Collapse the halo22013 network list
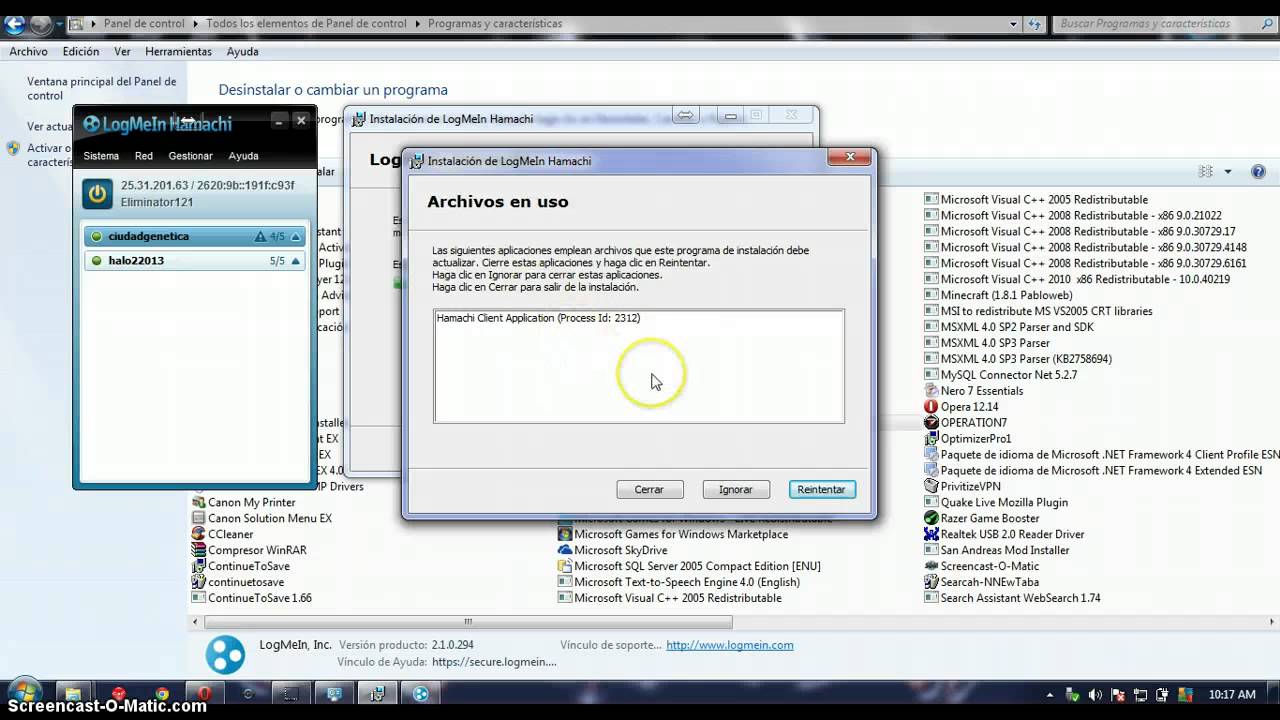 pyautogui.click(x=295, y=261)
